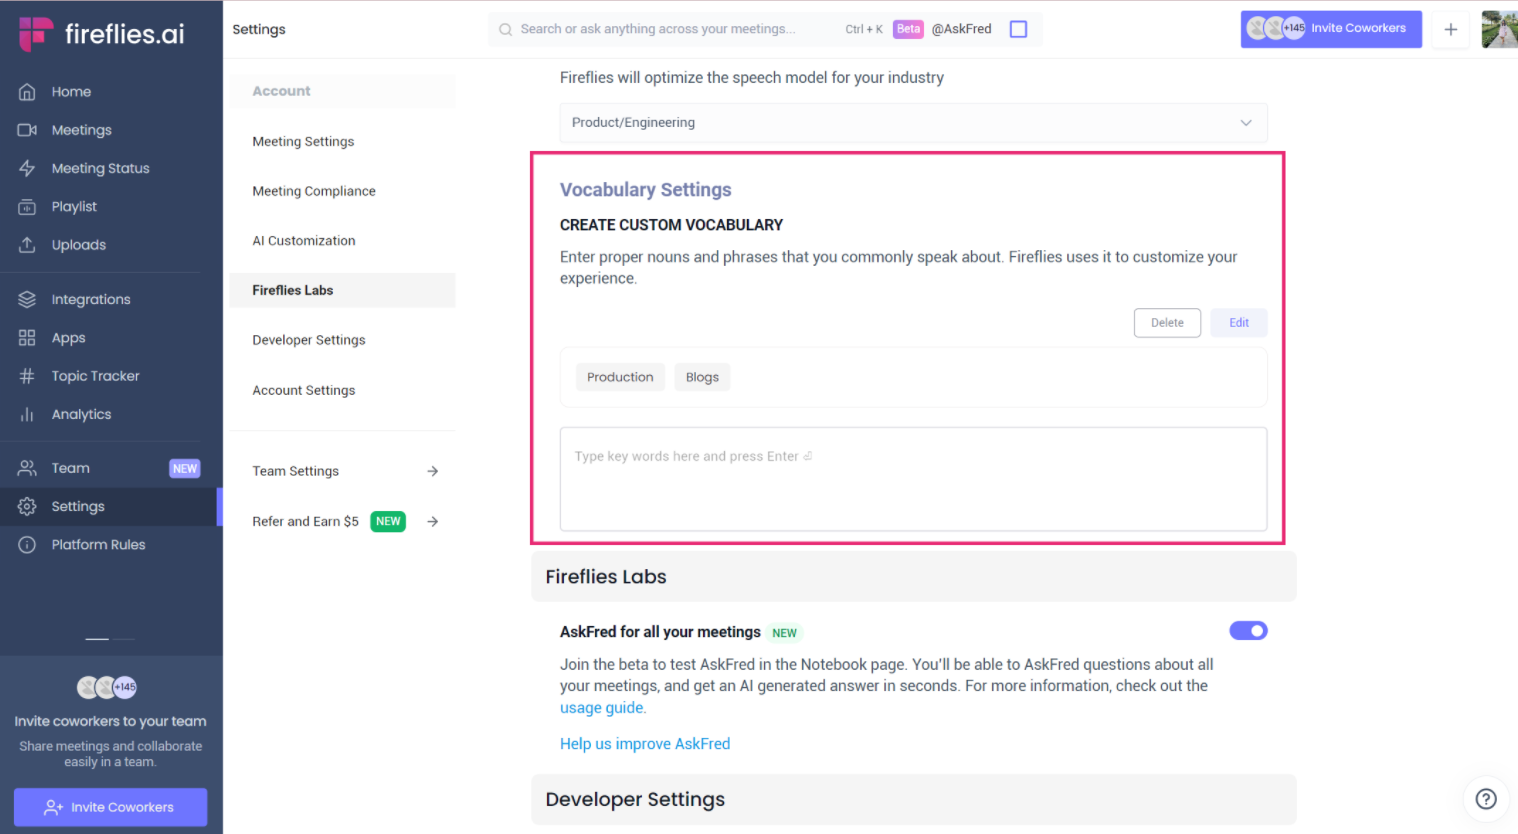The width and height of the screenshot is (1518, 834).
Task: Click the Integrations layers icon
Action: tap(27, 299)
